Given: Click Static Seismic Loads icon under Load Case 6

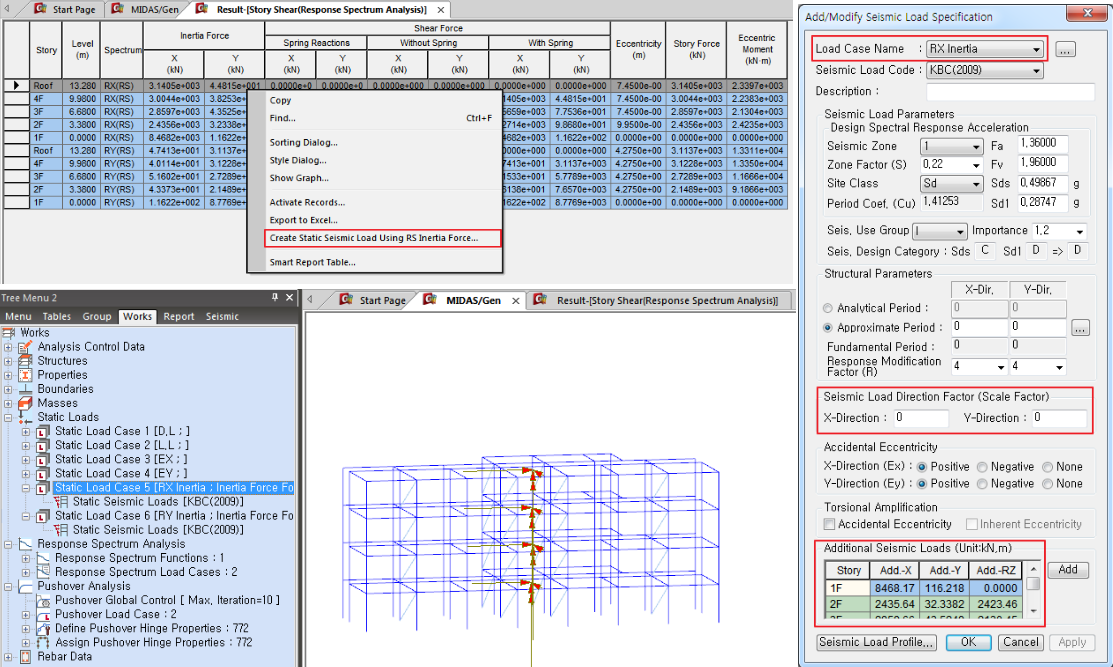Looking at the screenshot, I should (60, 530).
